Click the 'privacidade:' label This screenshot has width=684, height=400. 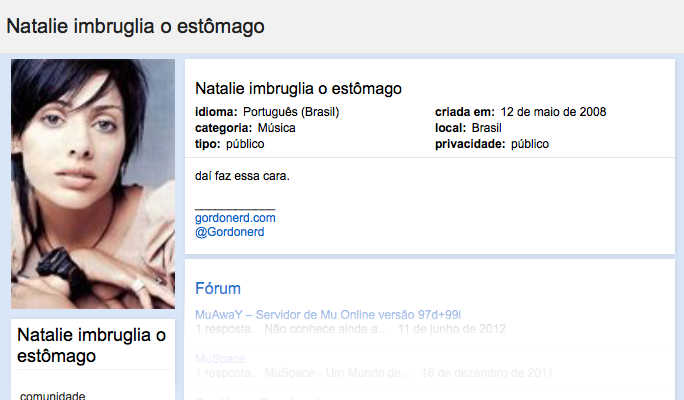pyautogui.click(x=470, y=144)
